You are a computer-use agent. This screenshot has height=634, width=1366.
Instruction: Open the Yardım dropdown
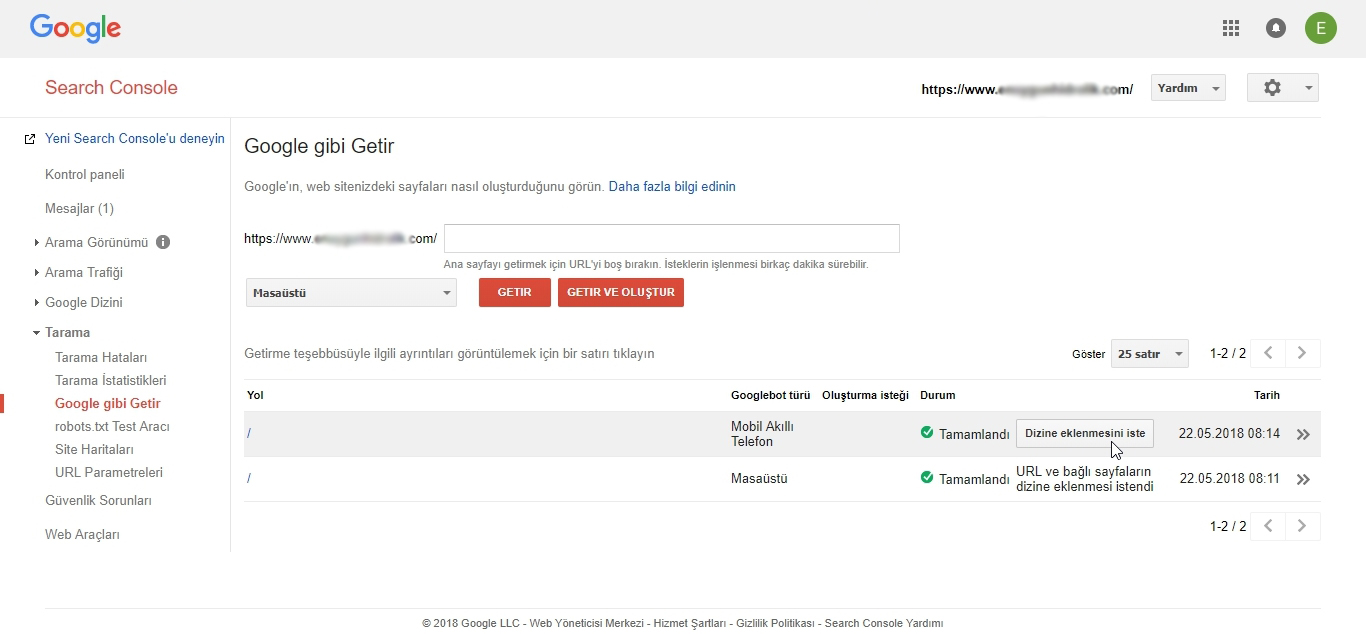pyautogui.click(x=1188, y=88)
